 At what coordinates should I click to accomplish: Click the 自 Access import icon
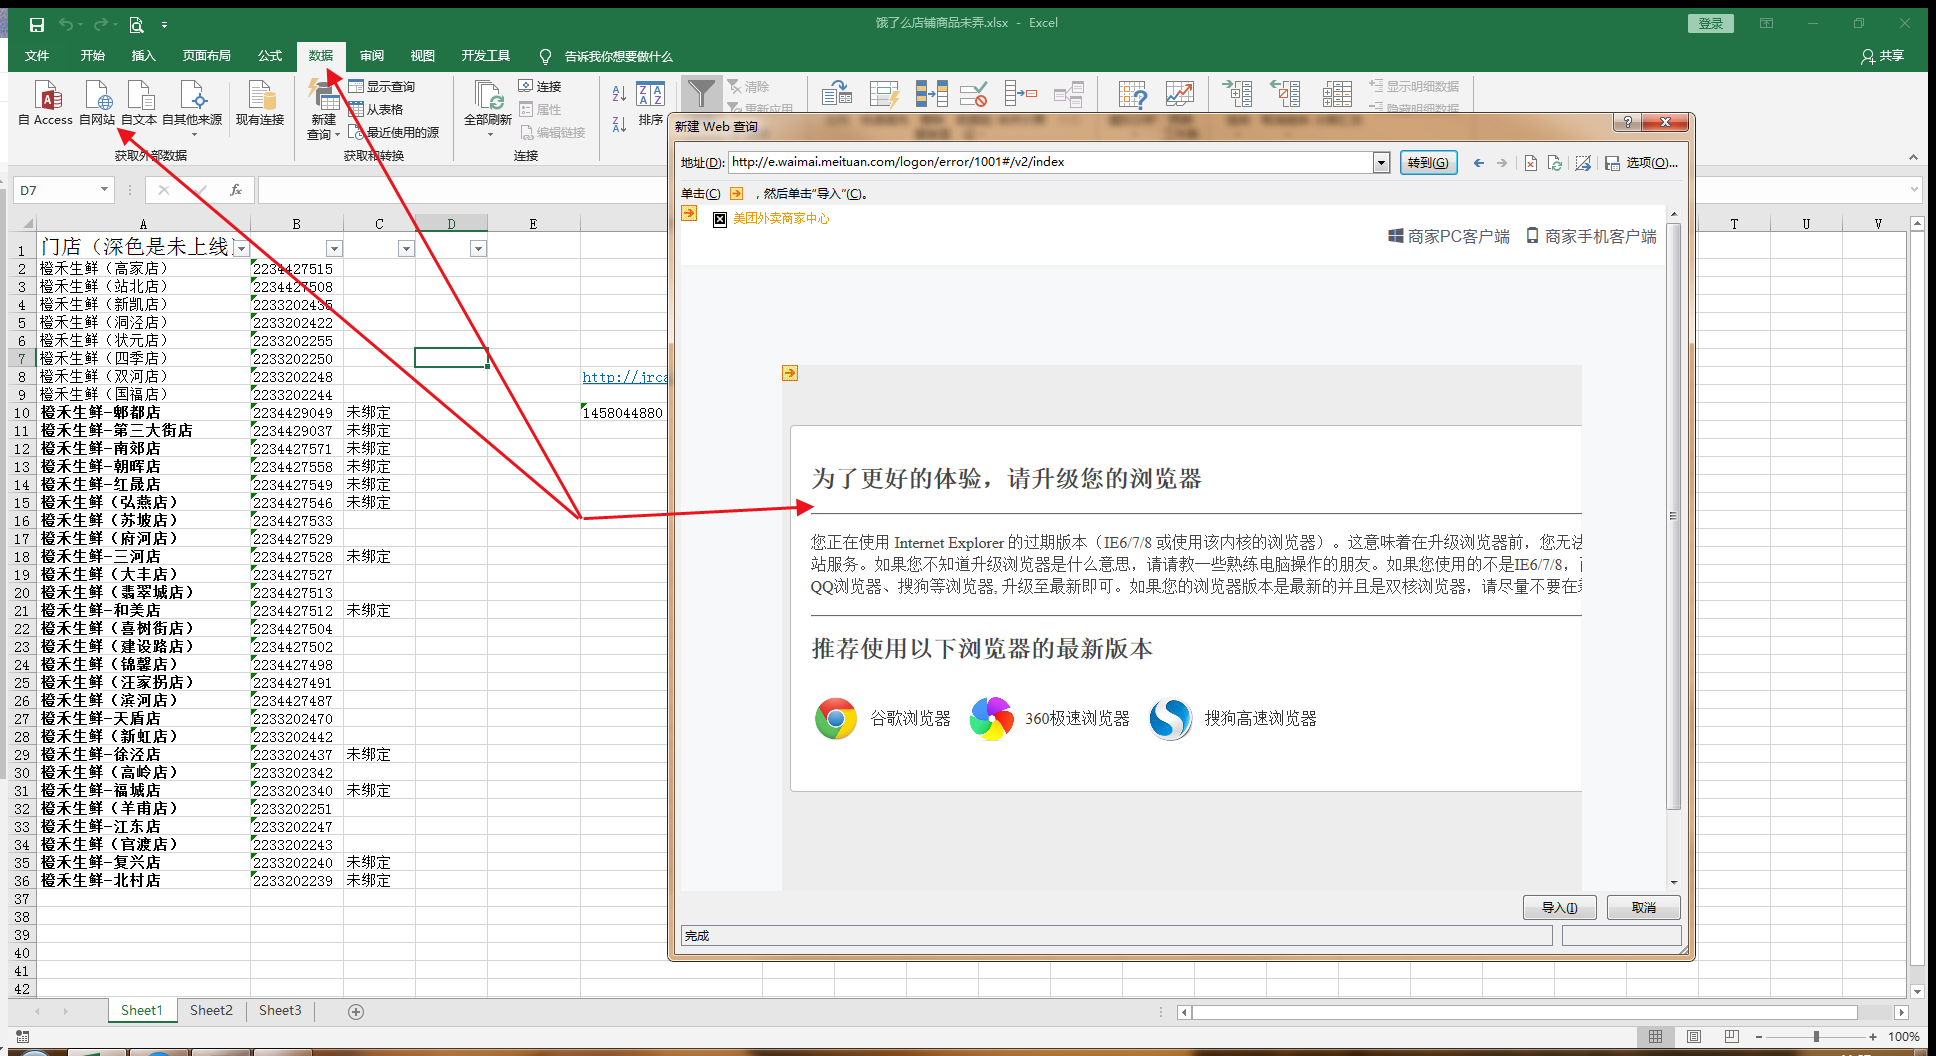coord(46,104)
